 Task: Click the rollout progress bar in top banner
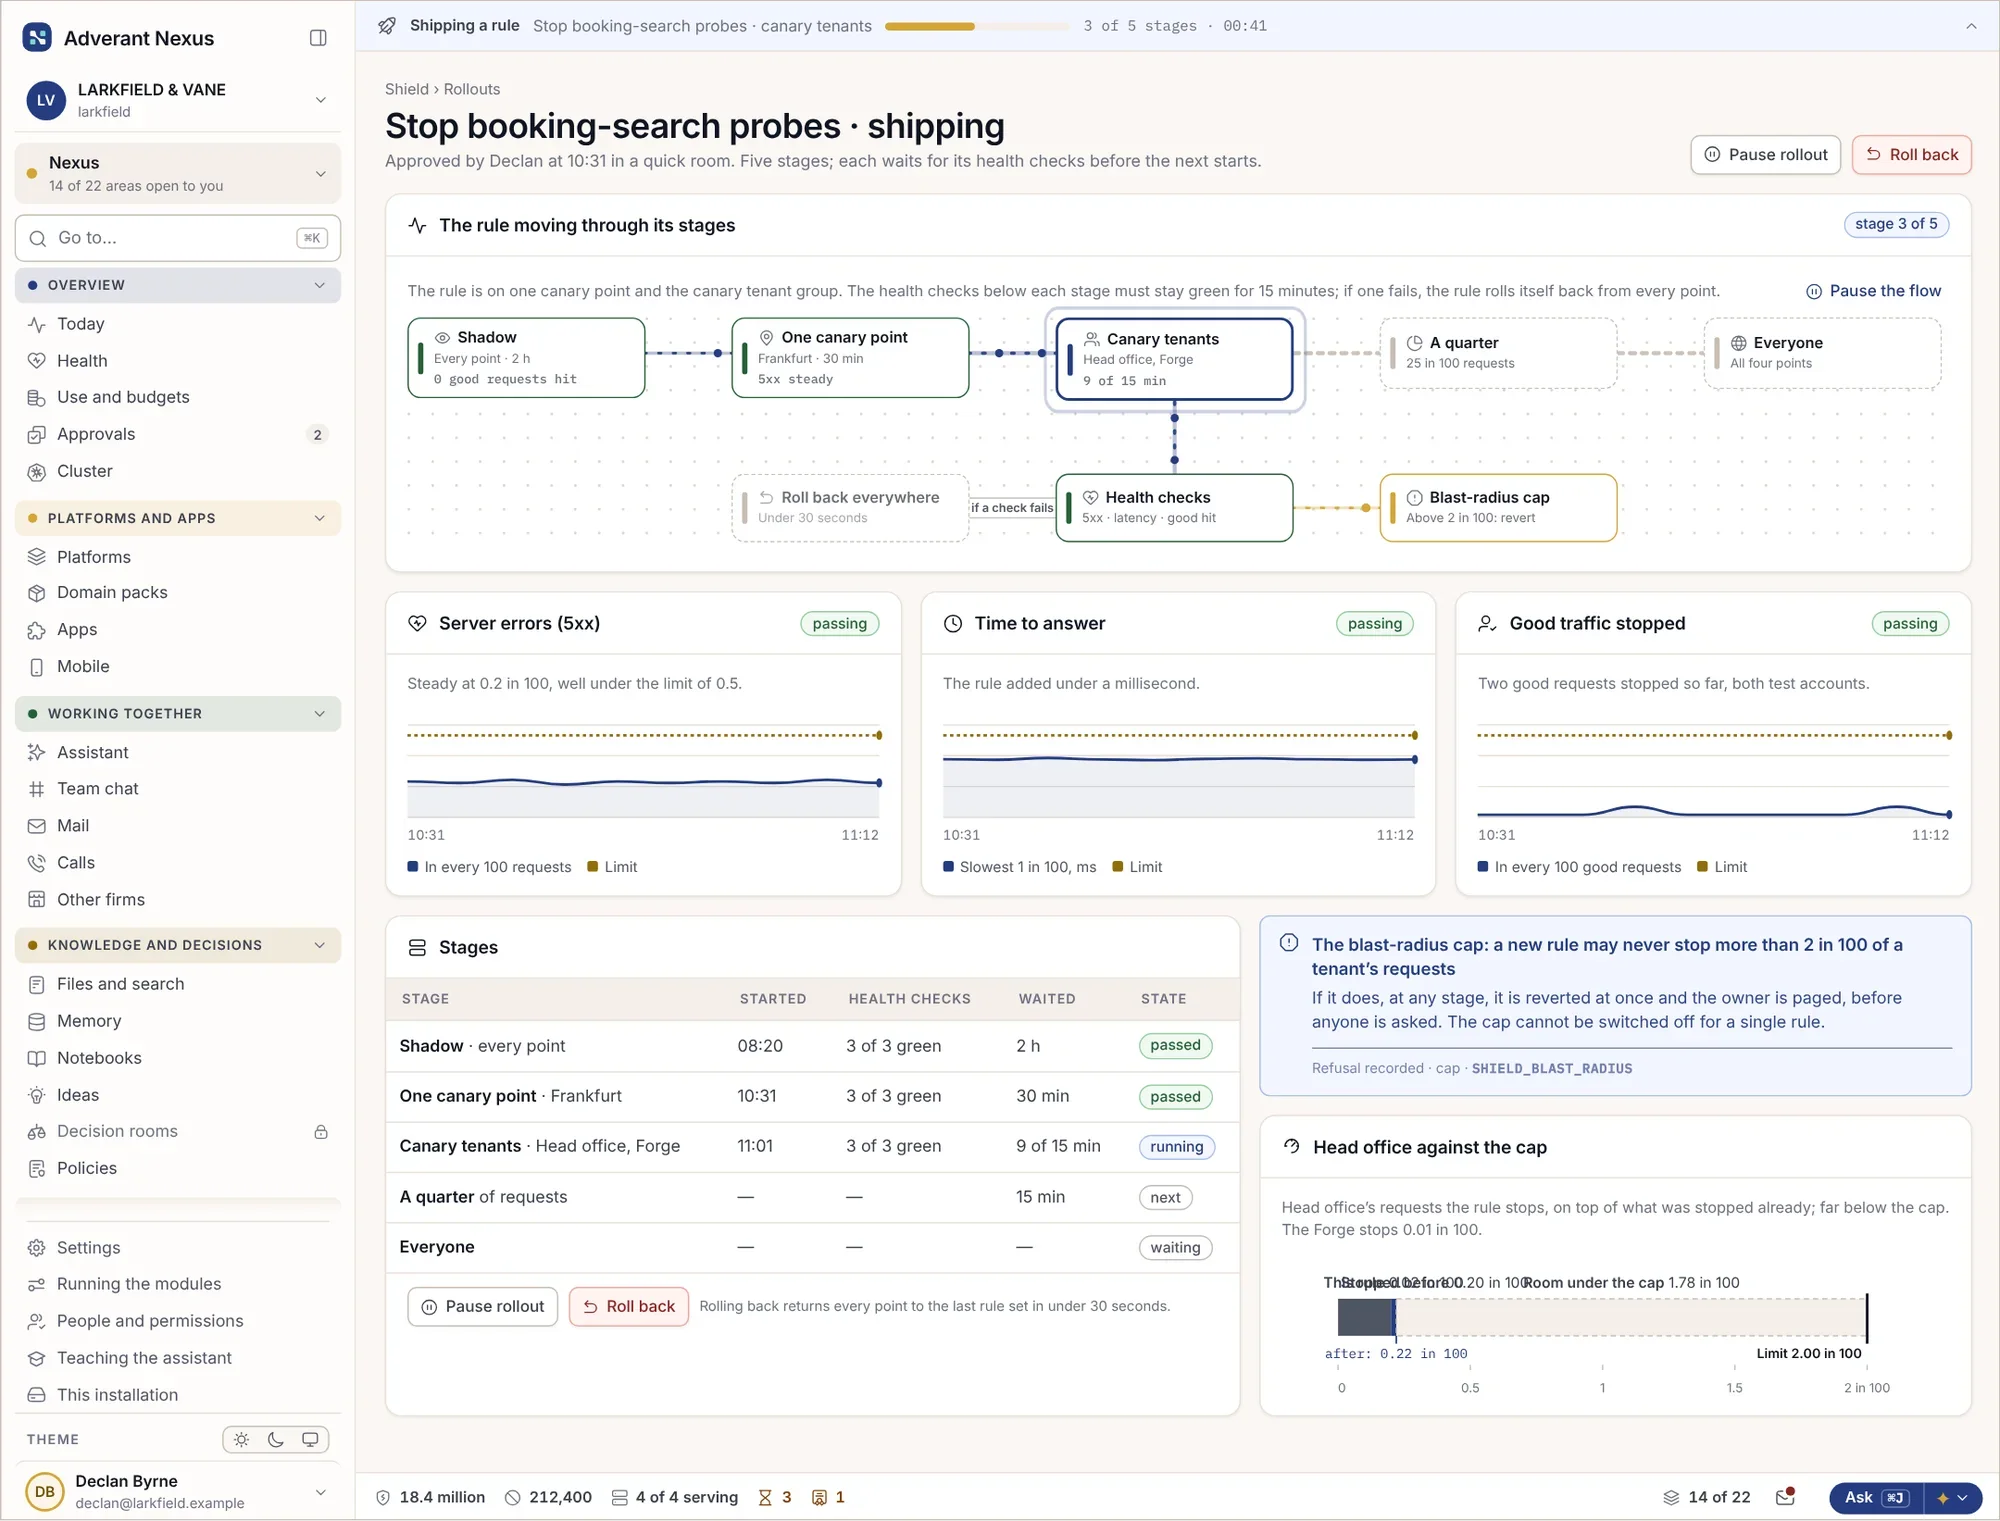[x=977, y=26]
